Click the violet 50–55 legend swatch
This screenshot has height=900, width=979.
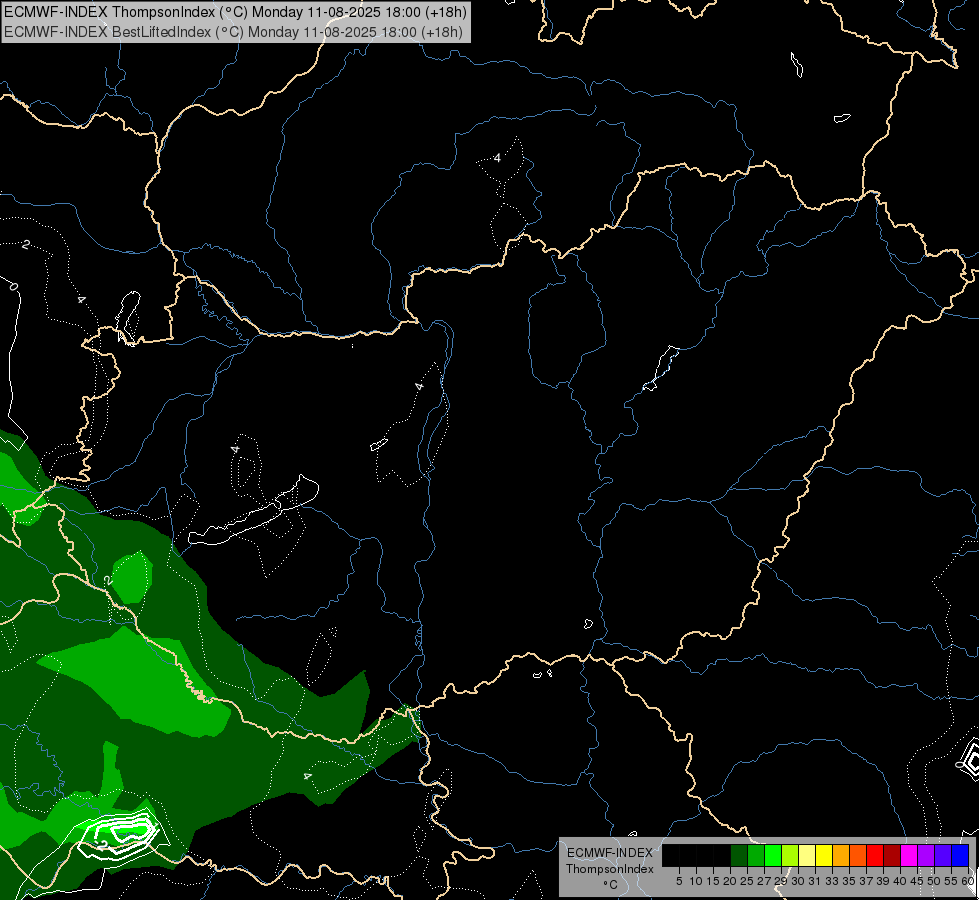coord(943,855)
